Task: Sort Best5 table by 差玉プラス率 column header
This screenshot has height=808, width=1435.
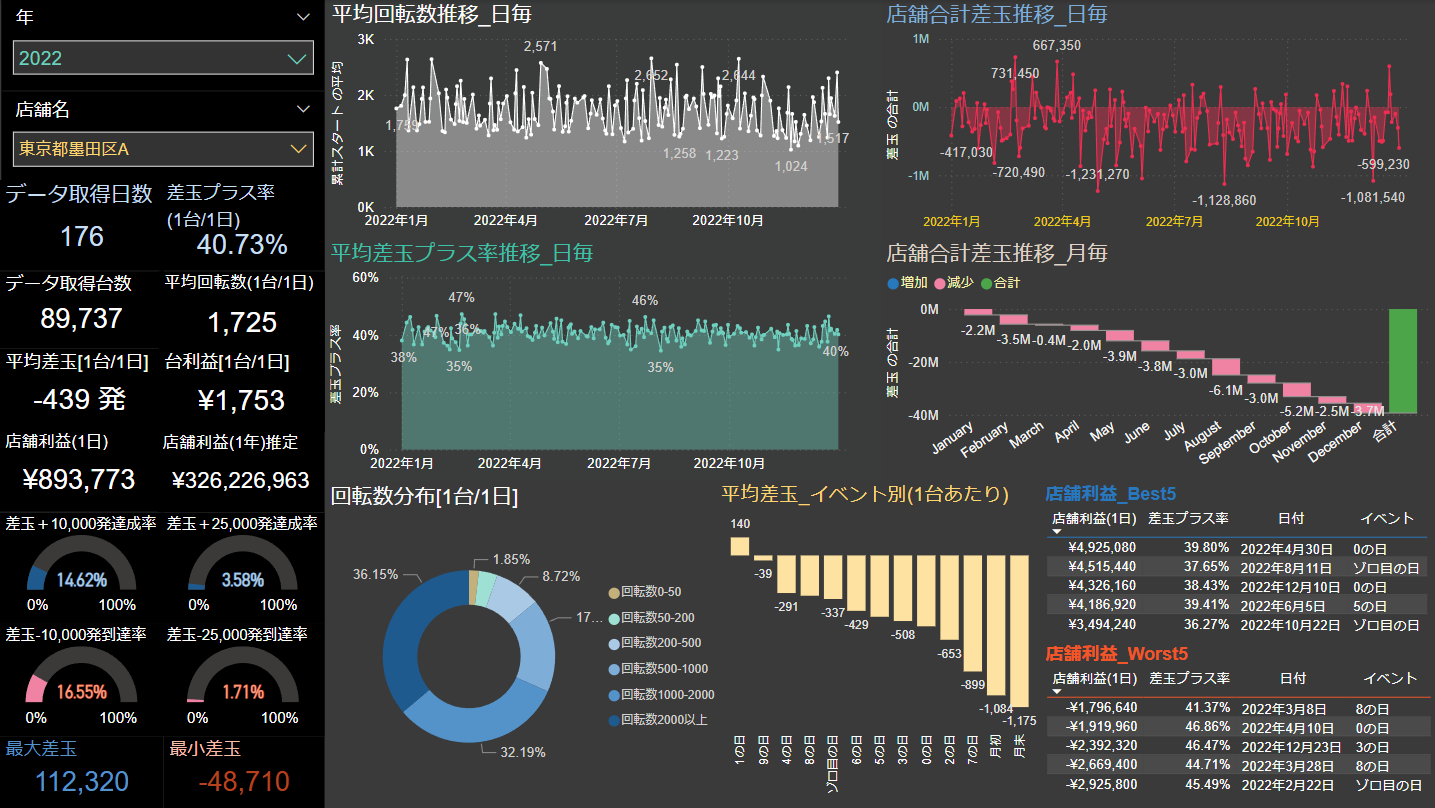Action: [1188, 518]
